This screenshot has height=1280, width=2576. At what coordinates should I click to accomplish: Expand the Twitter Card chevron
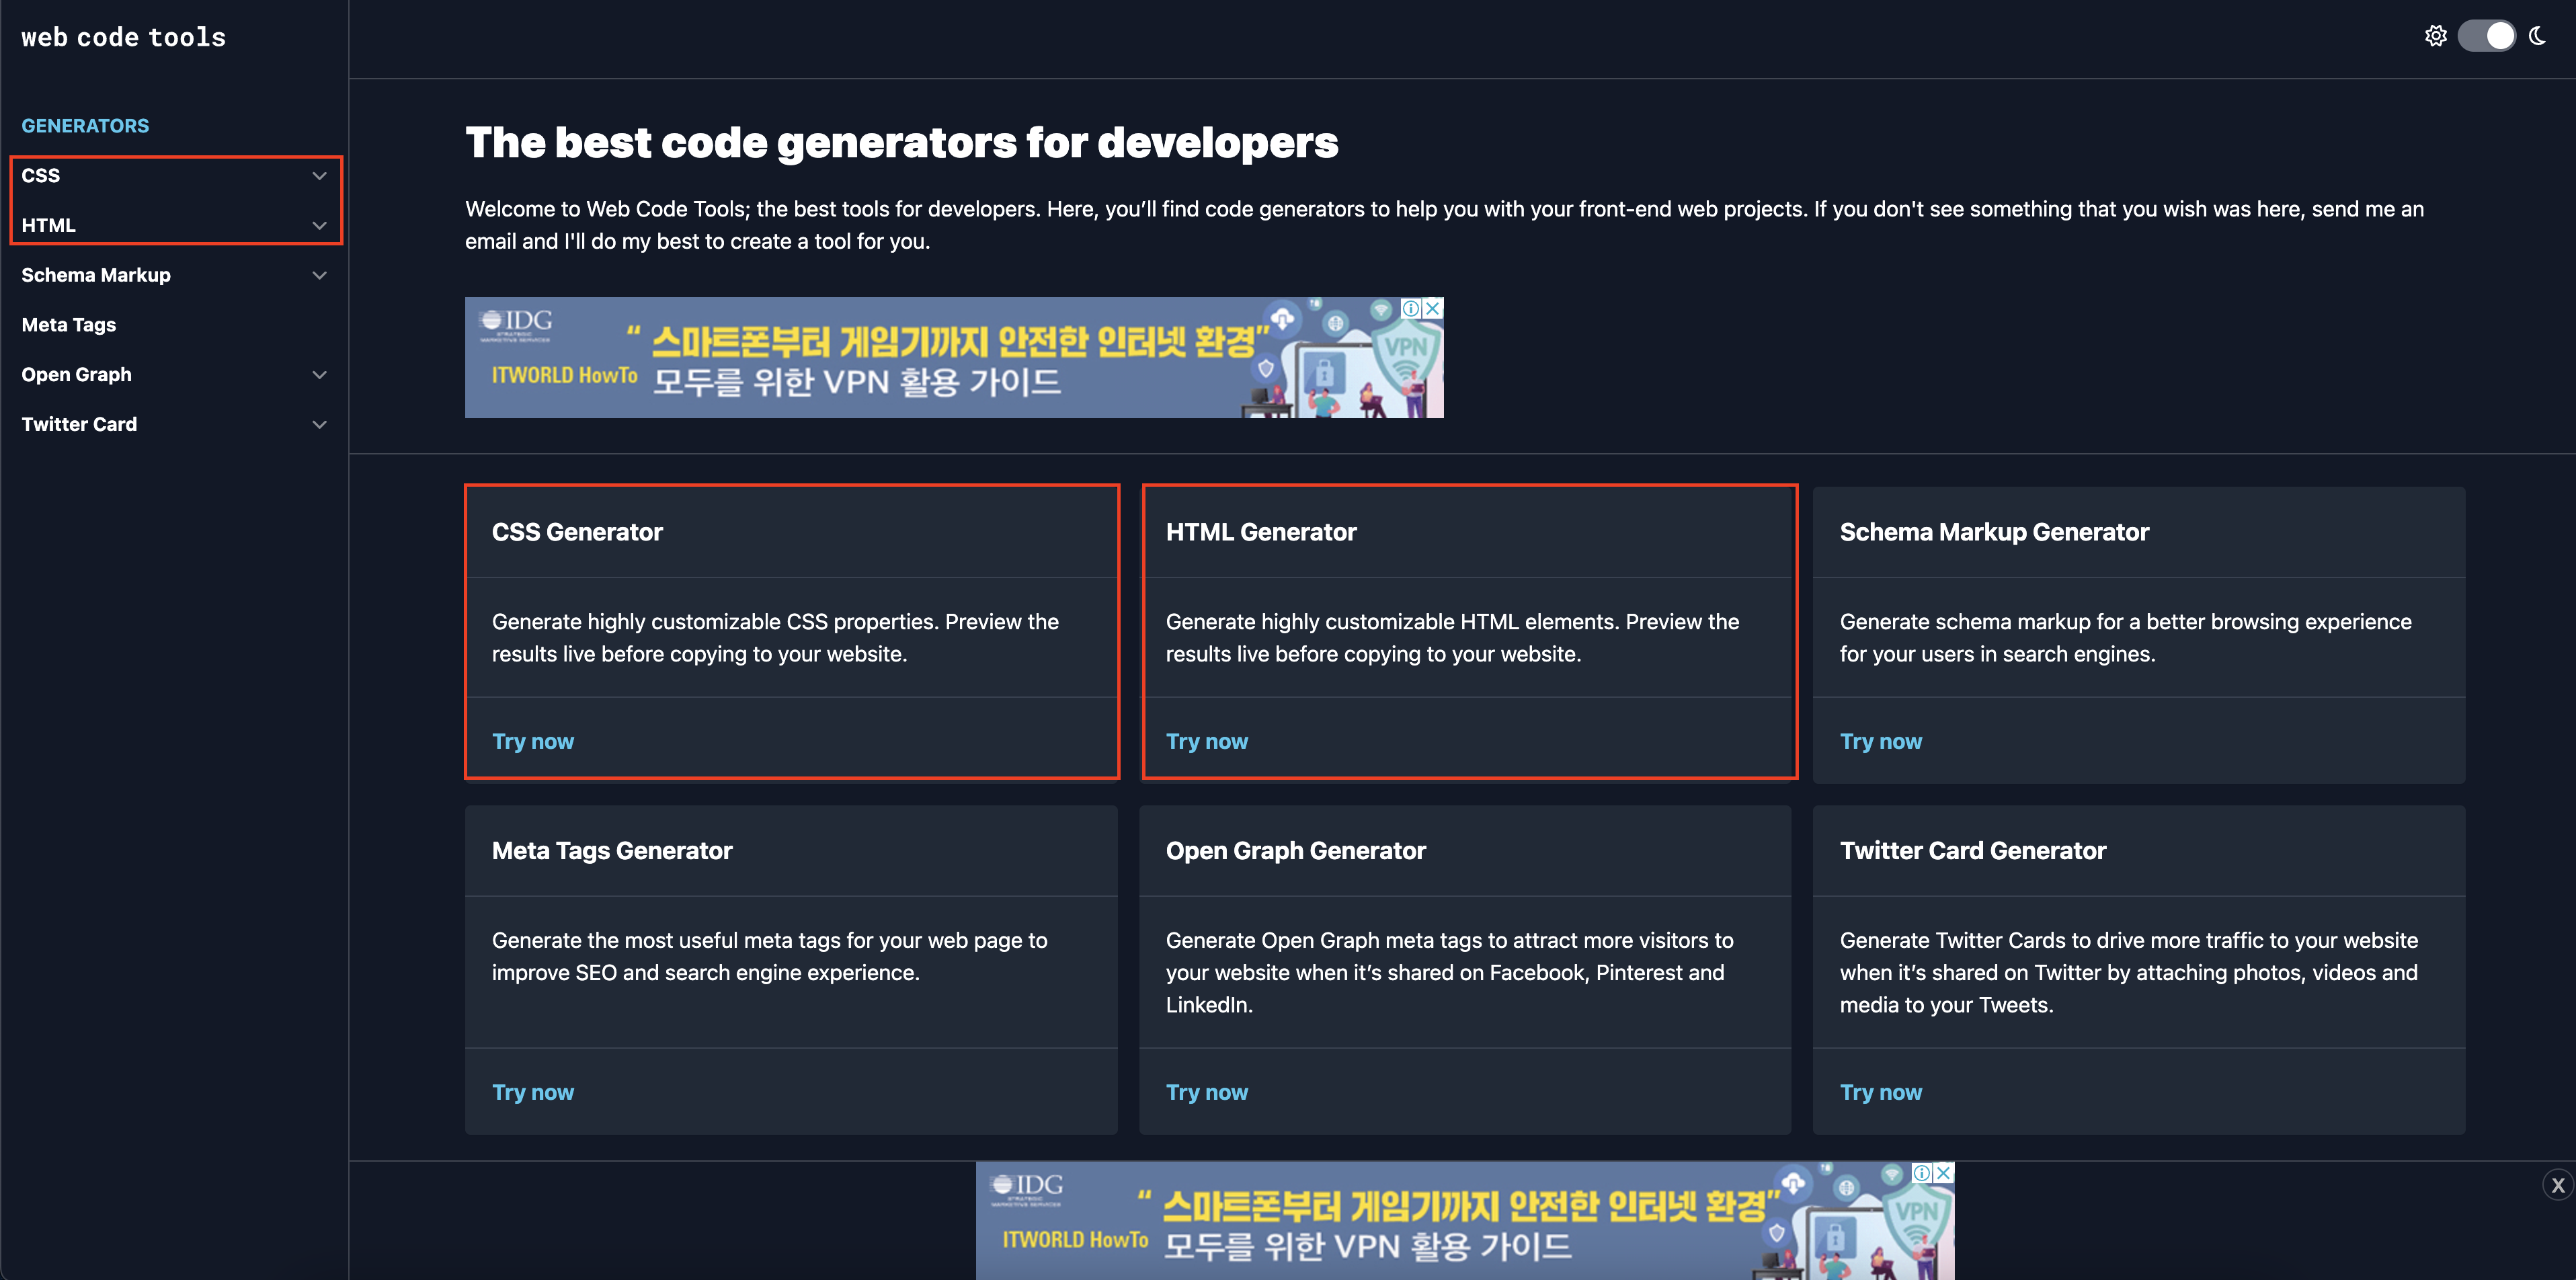tap(319, 425)
